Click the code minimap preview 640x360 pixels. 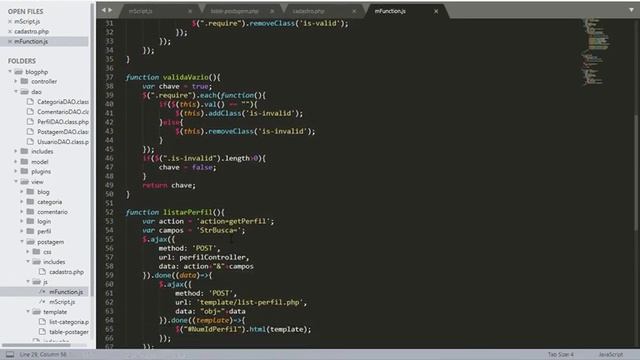(596, 51)
